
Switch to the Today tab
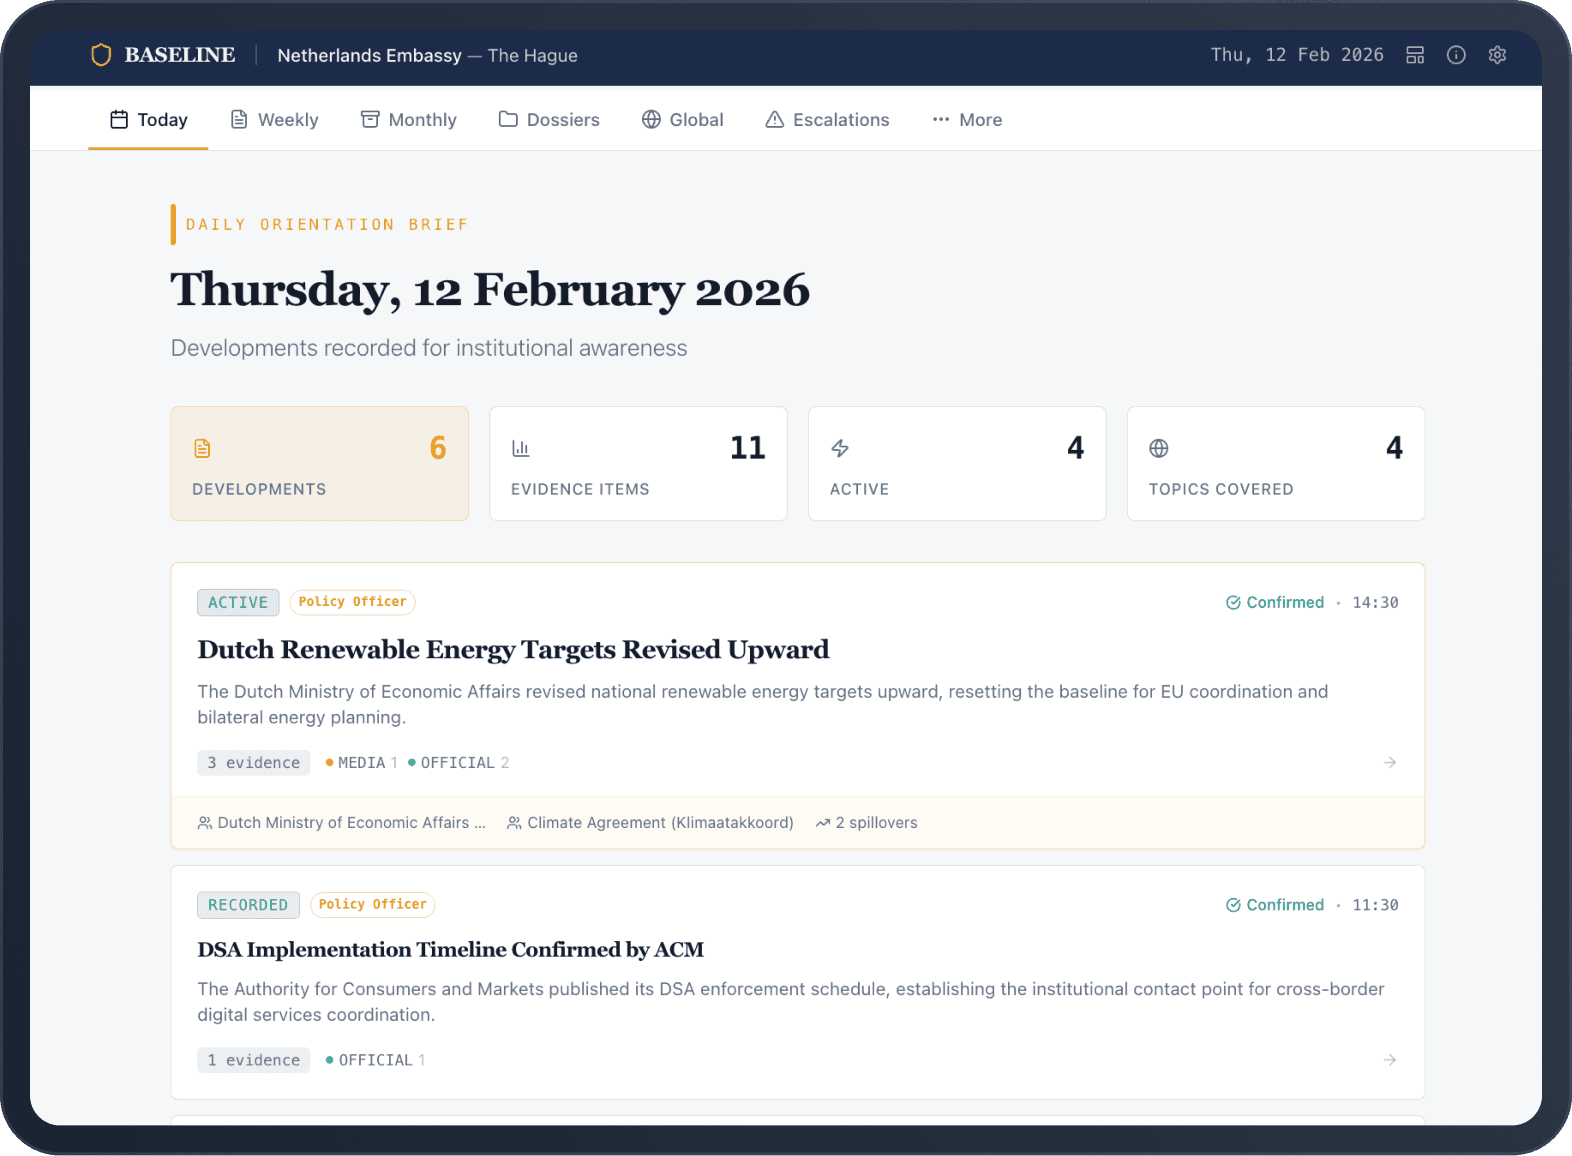[x=148, y=120]
